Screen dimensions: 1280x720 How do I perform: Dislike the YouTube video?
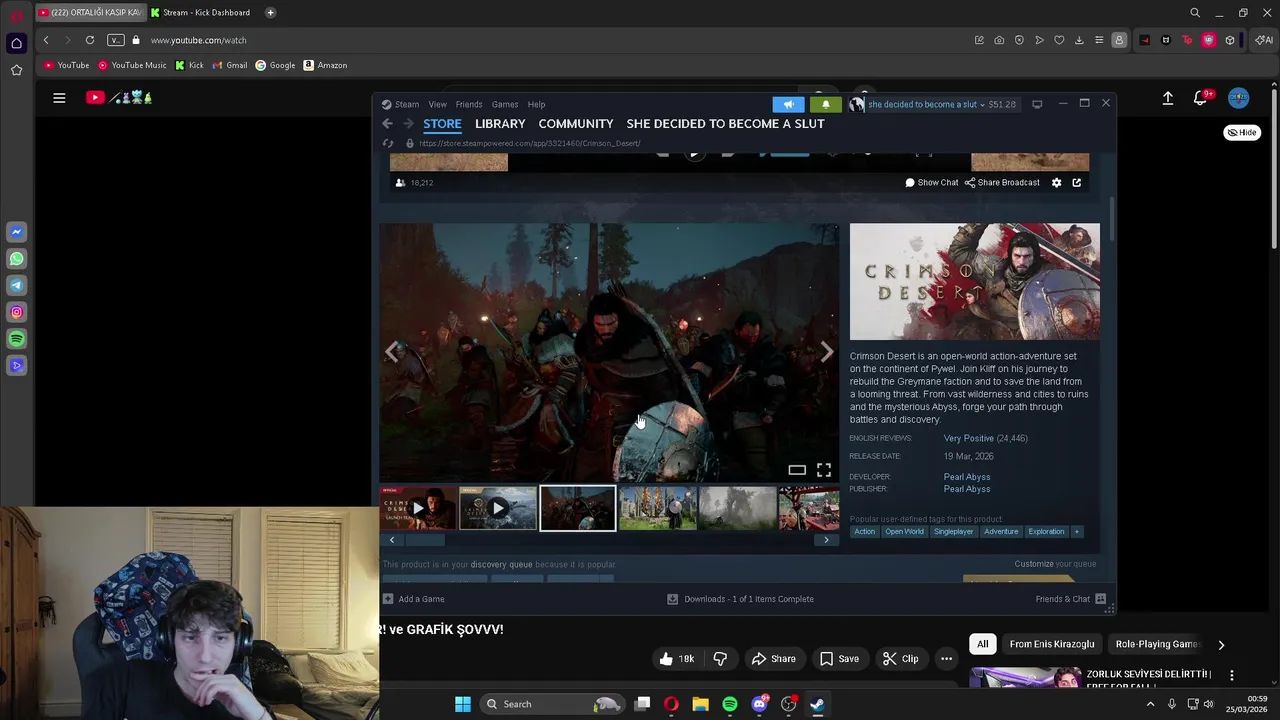(720, 659)
